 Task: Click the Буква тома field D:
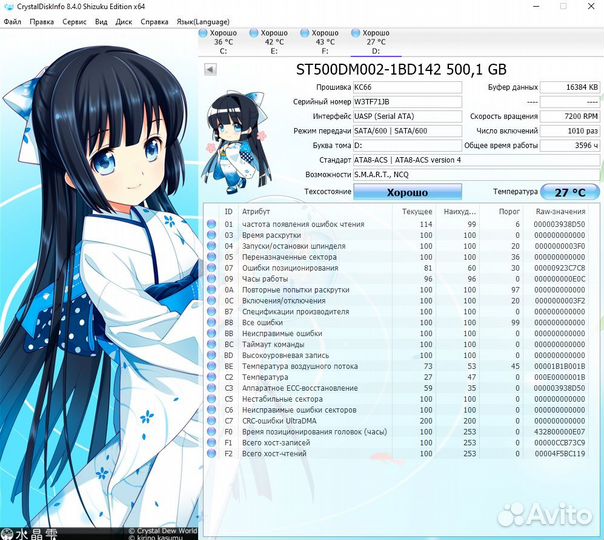point(407,146)
